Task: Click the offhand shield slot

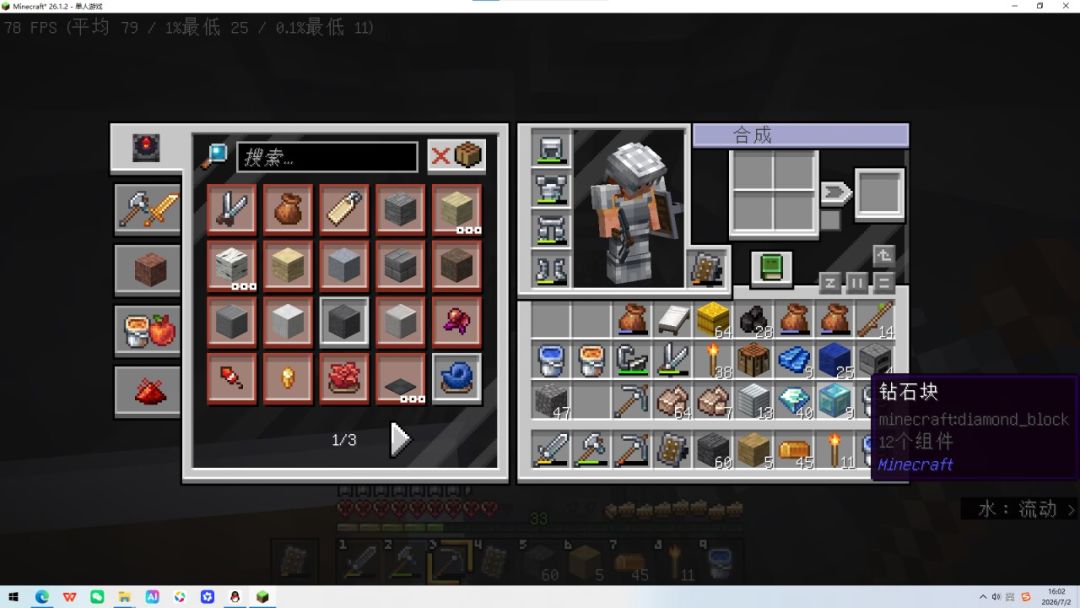Action: point(707,268)
